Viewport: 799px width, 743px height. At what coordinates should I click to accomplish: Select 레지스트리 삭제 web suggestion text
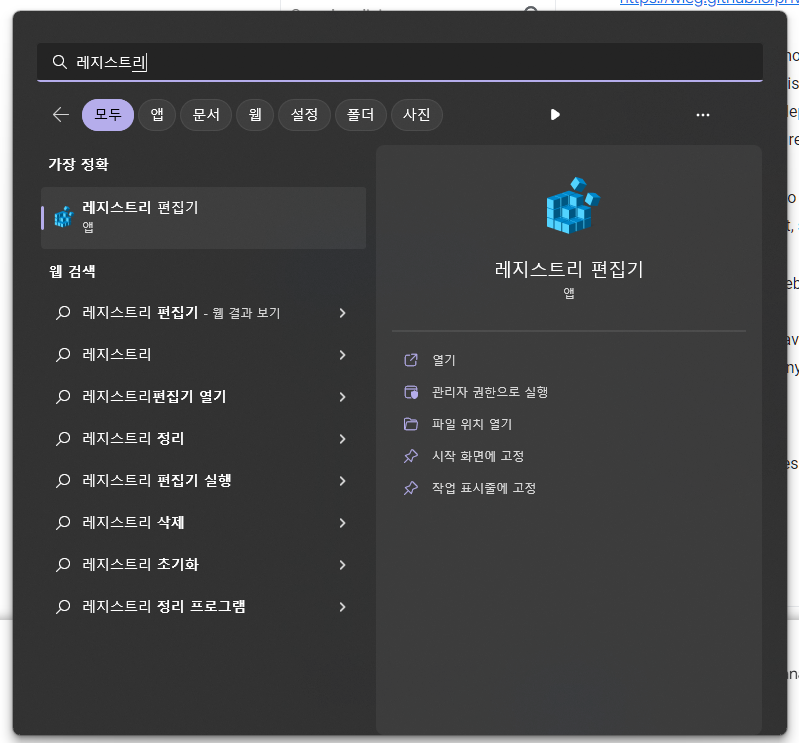pyautogui.click(x=133, y=522)
